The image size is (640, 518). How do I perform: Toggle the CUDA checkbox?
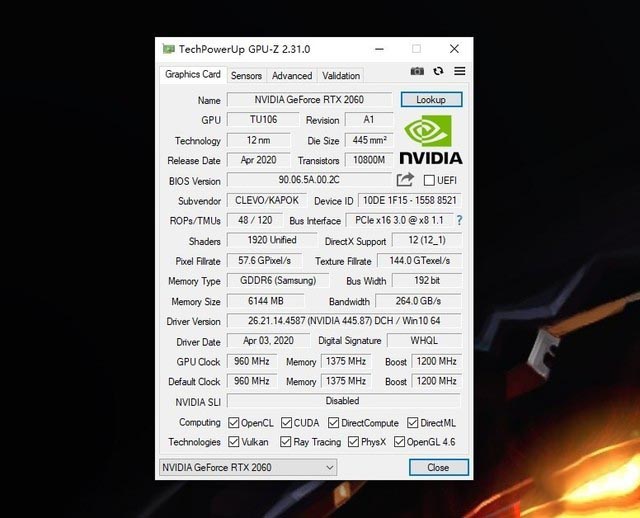[x=286, y=423]
